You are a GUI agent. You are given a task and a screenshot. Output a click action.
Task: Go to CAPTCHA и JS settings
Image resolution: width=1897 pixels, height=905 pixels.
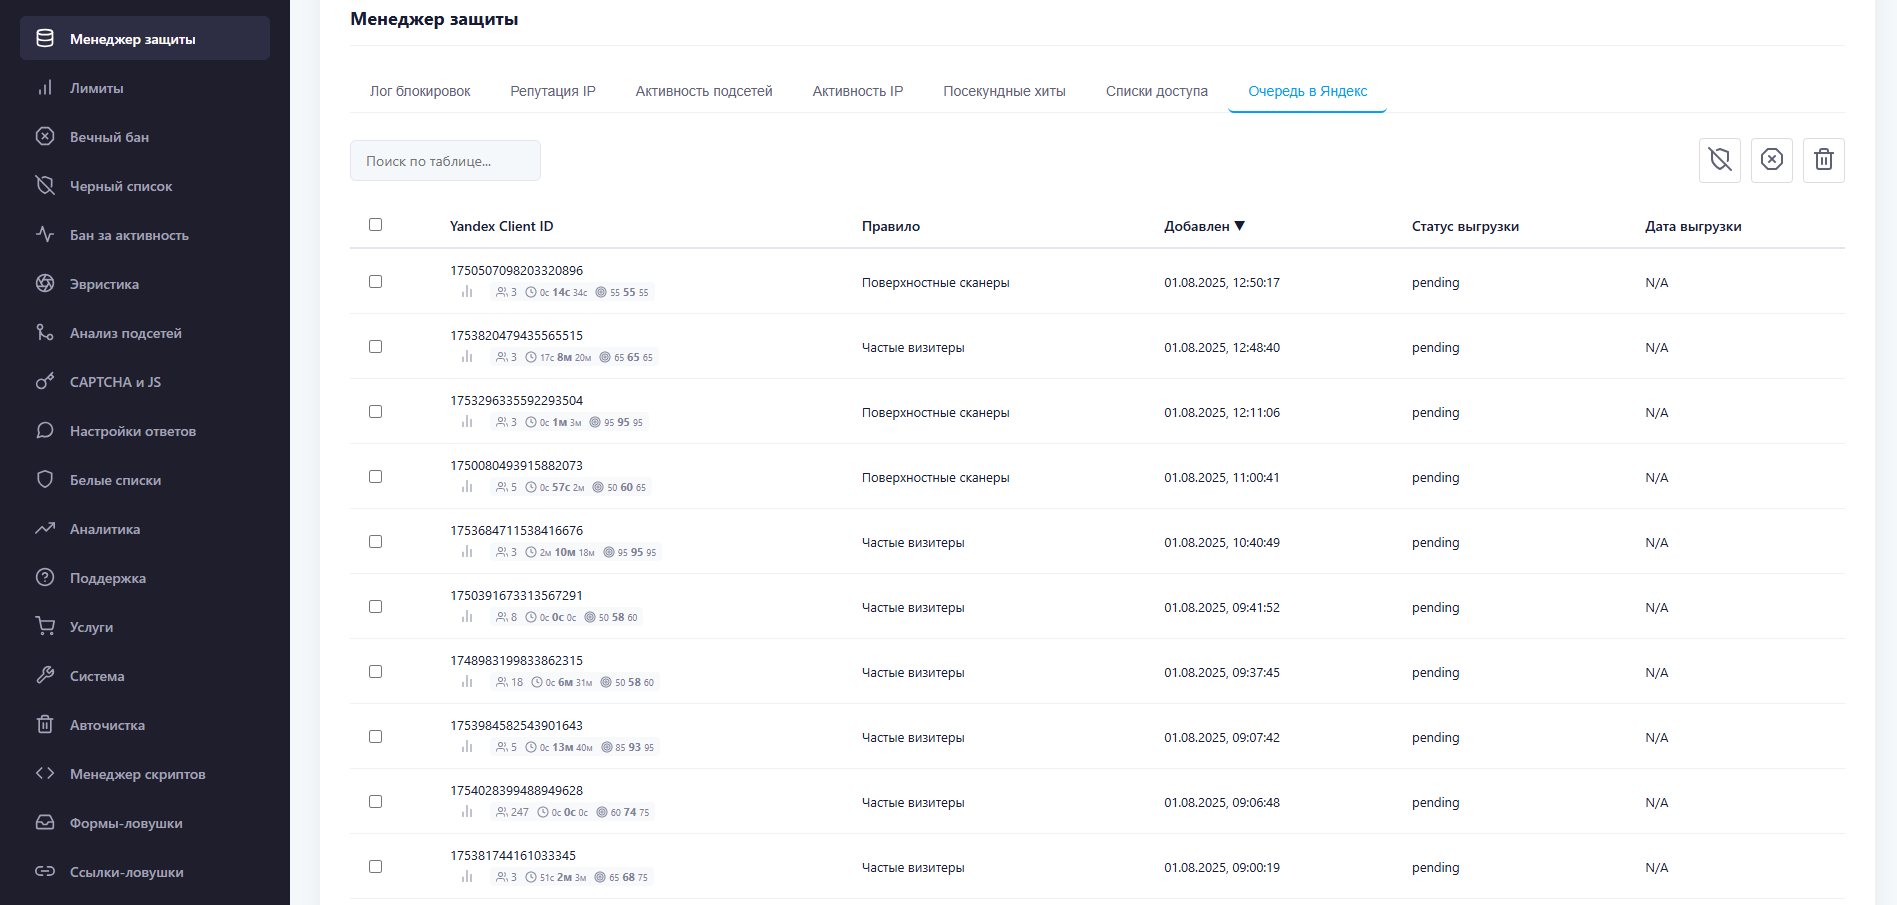tap(115, 382)
